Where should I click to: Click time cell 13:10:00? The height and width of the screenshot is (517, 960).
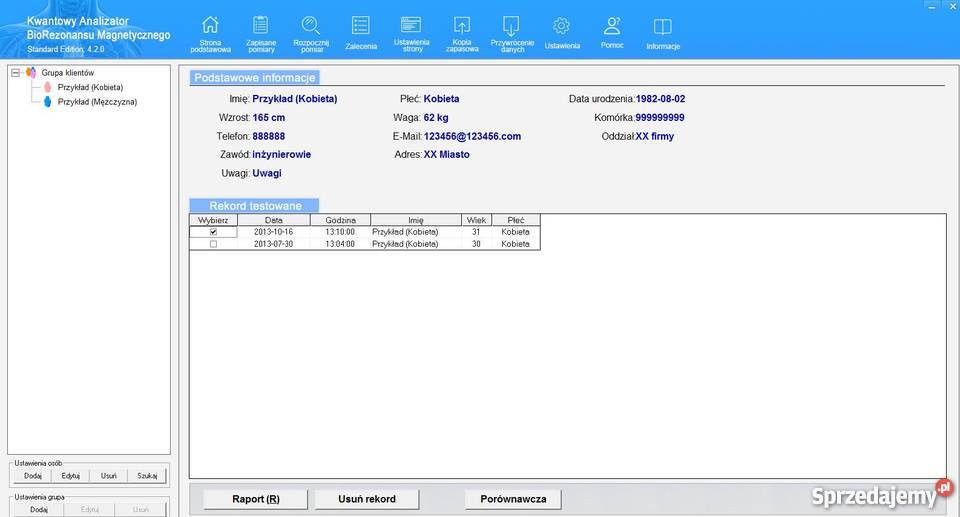coord(340,232)
